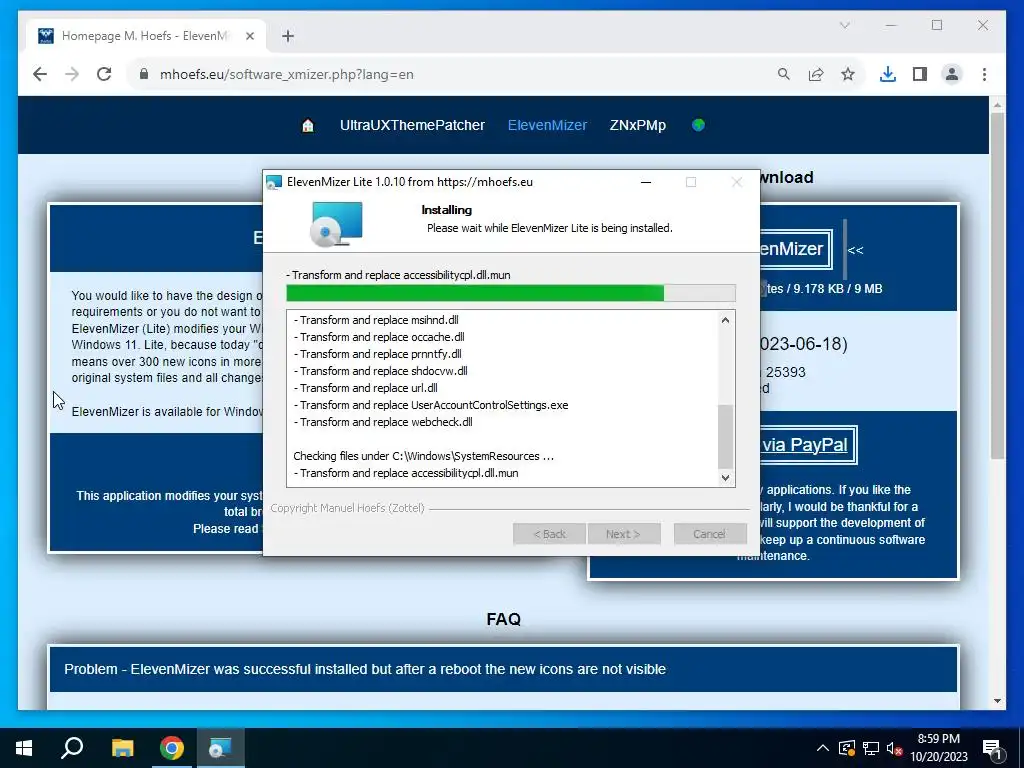Open the zoom magnifier in address bar

(x=784, y=74)
